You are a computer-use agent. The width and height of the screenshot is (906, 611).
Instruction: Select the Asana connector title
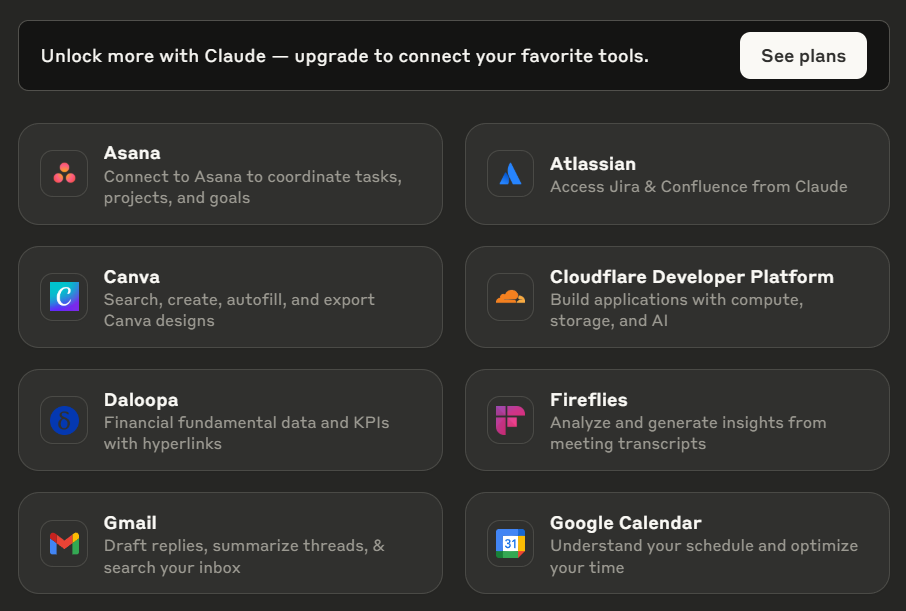(x=132, y=153)
